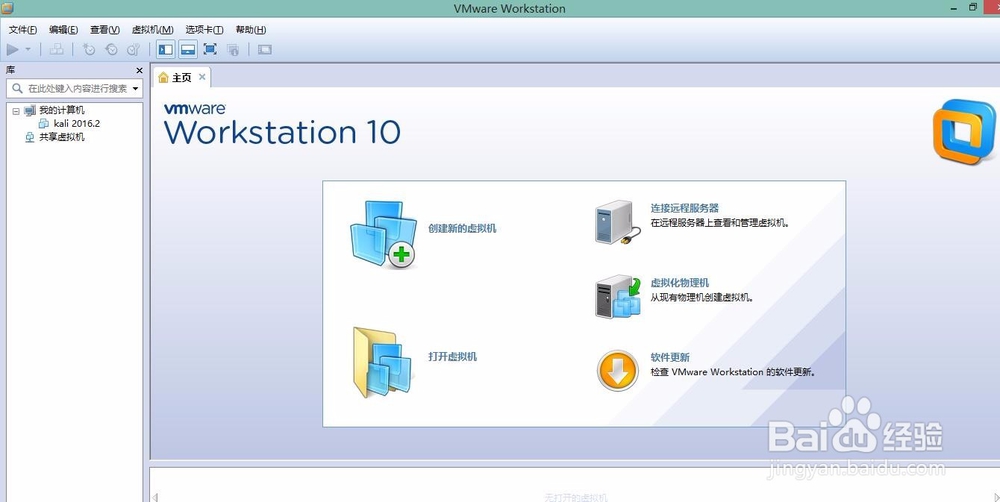
Task: Select the kali 2016.2 virtual machine
Action: 77,124
